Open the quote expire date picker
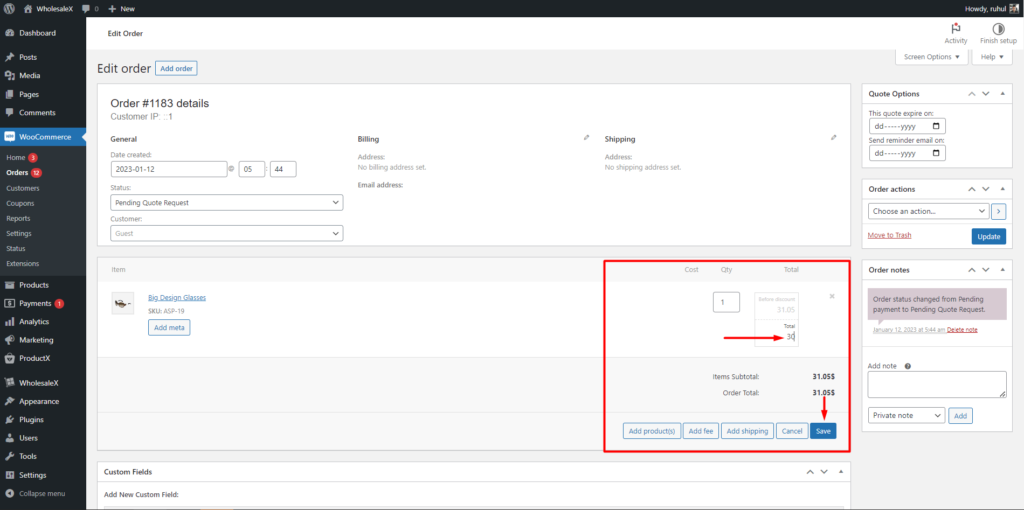The height and width of the screenshot is (510, 1024). click(x=936, y=126)
